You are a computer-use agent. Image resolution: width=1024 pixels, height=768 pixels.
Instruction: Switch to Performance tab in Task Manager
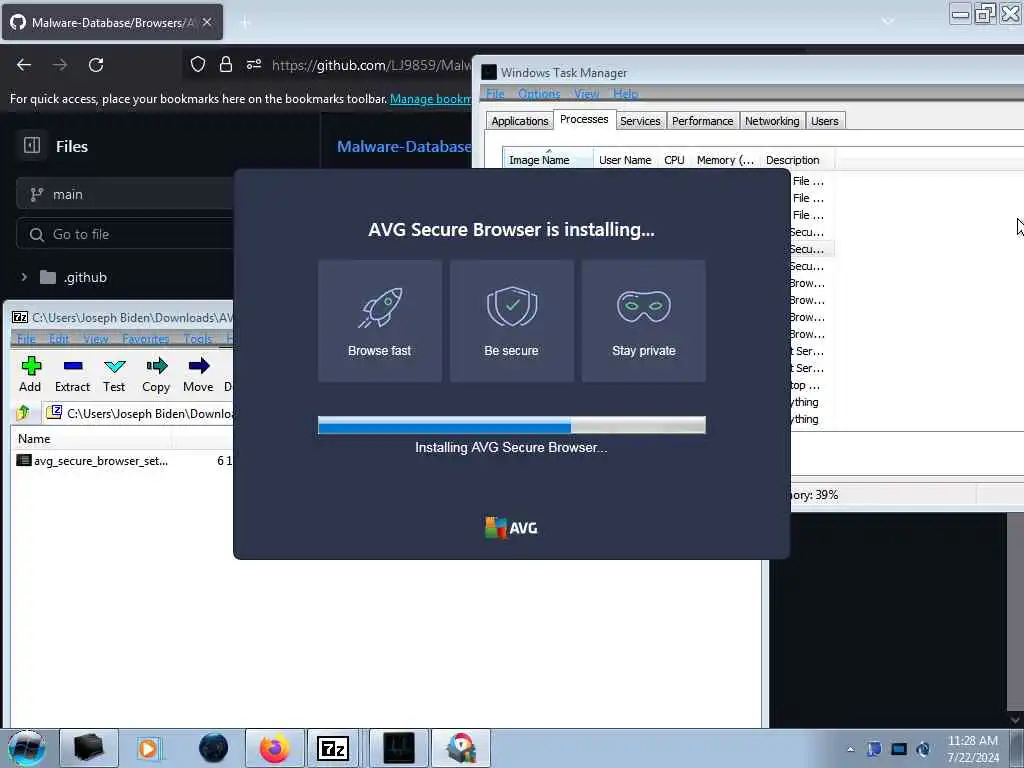click(702, 121)
